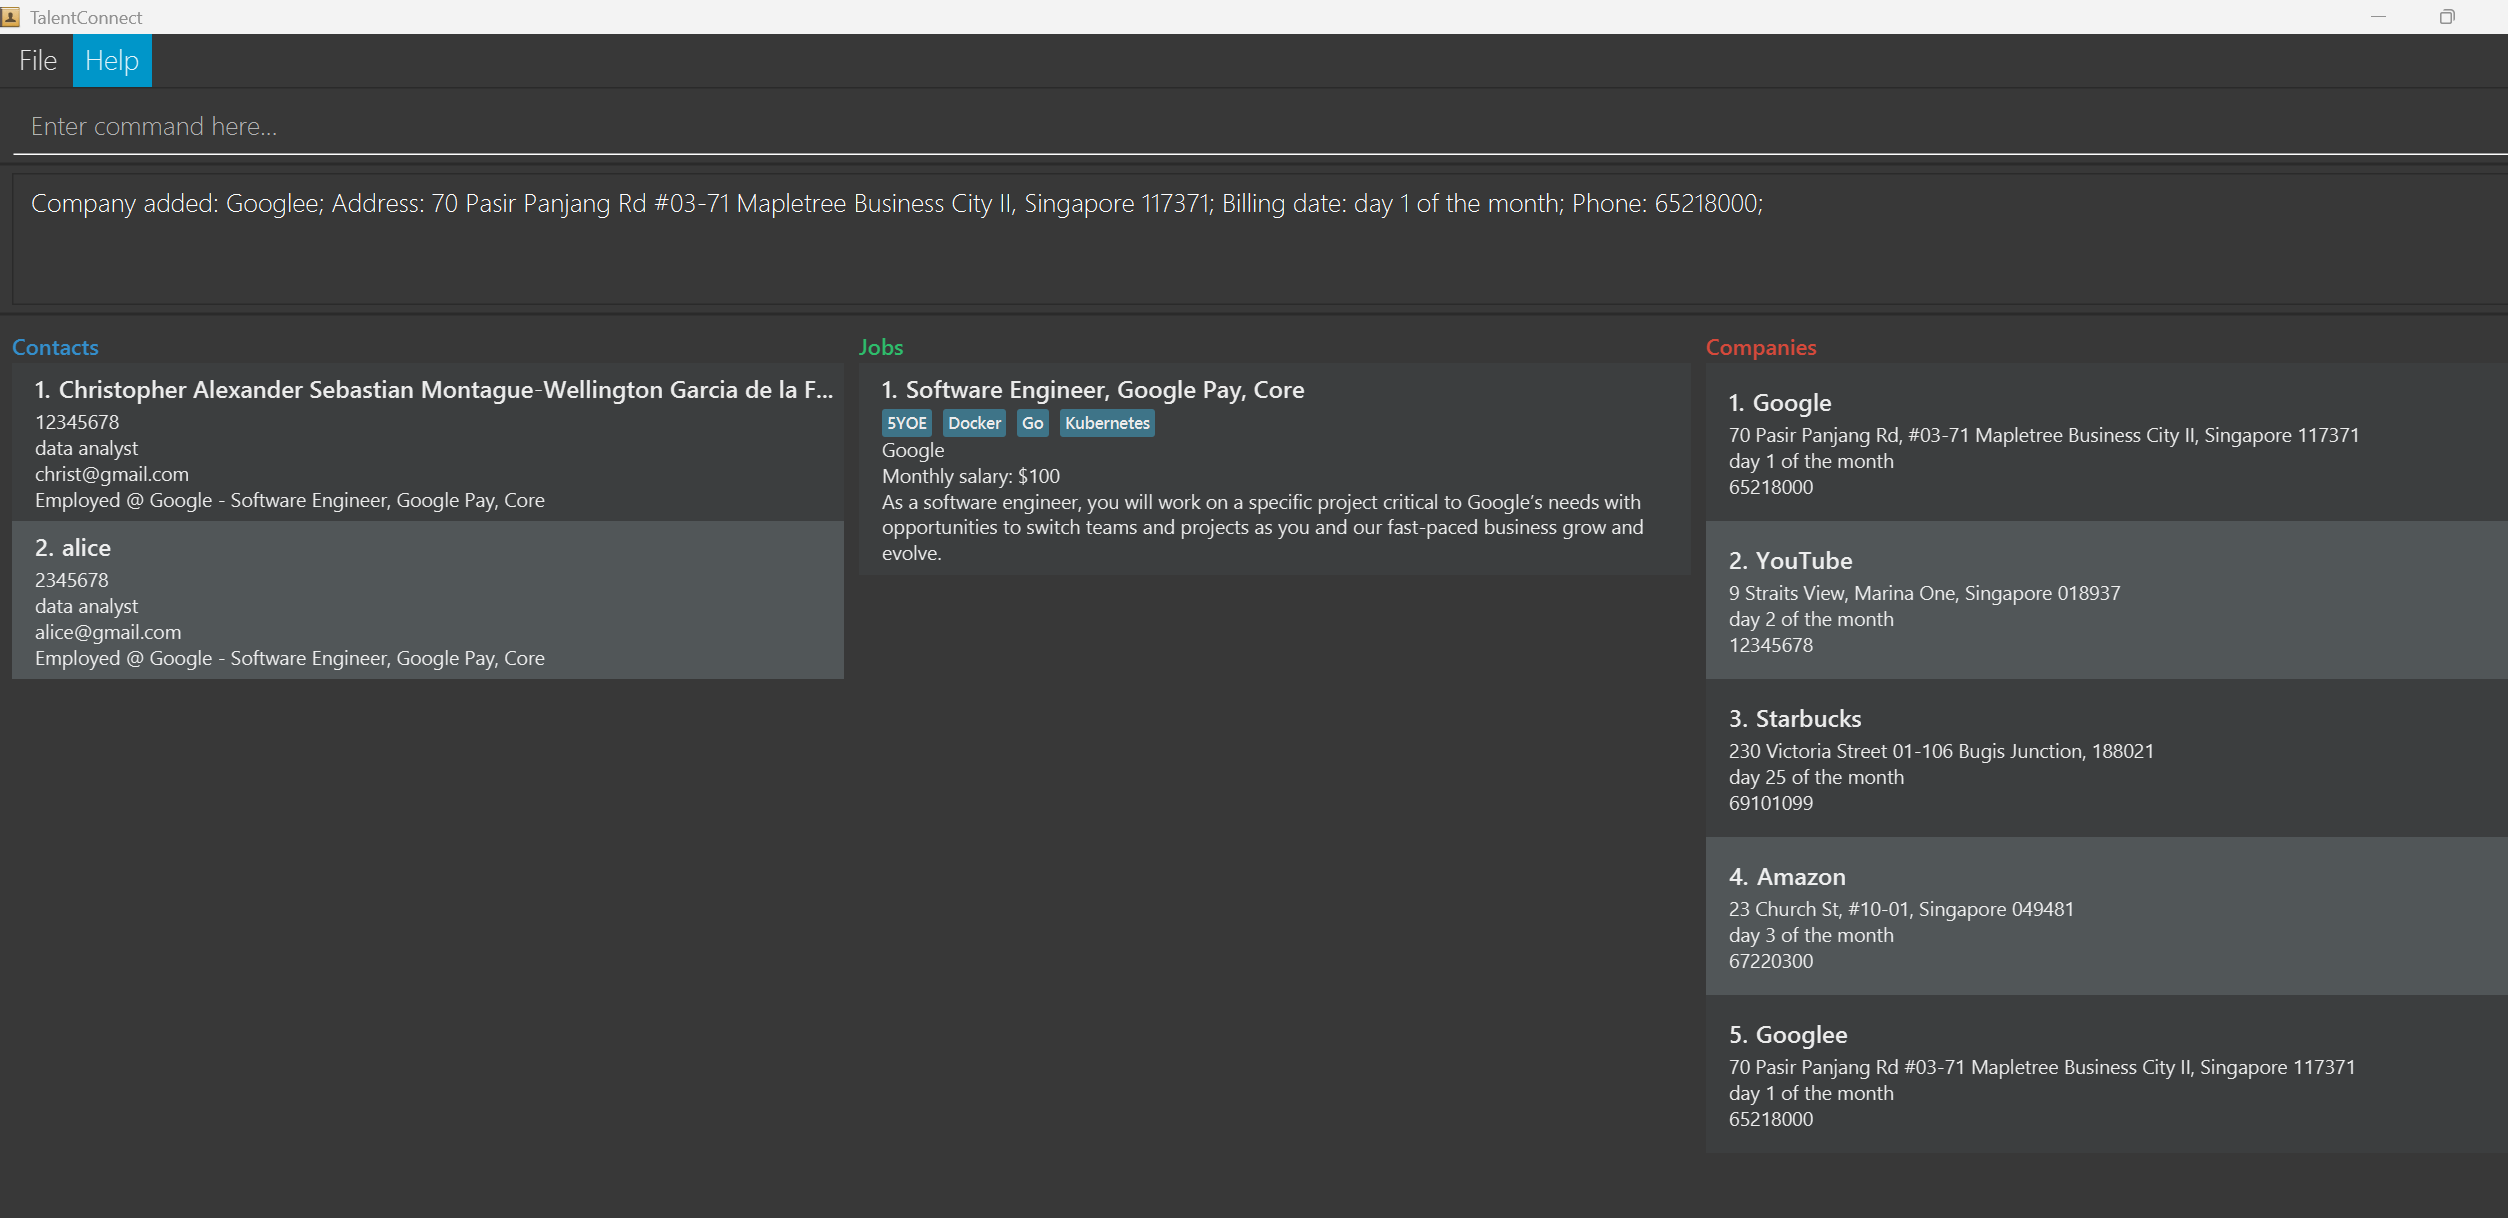
Task: Open the Help menu
Action: click(x=112, y=61)
